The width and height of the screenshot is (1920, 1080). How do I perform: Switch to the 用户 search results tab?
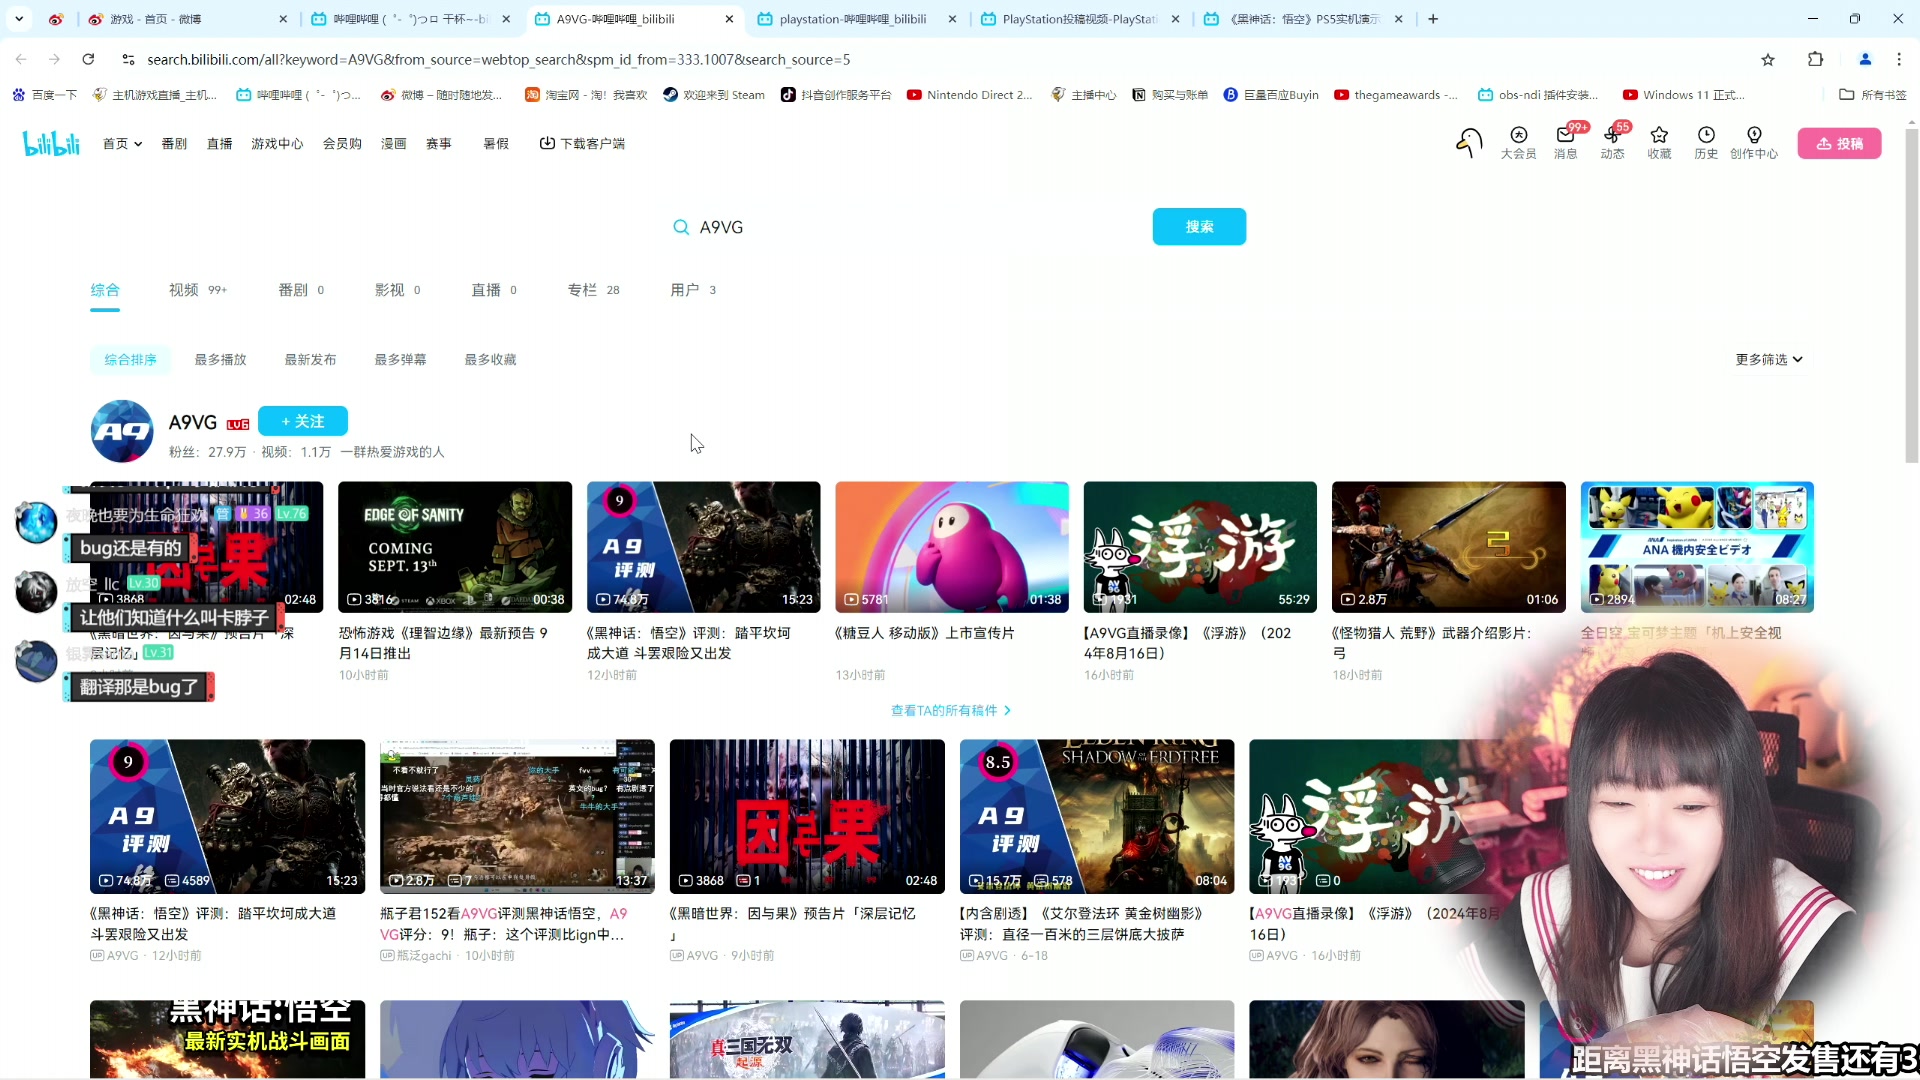(686, 289)
